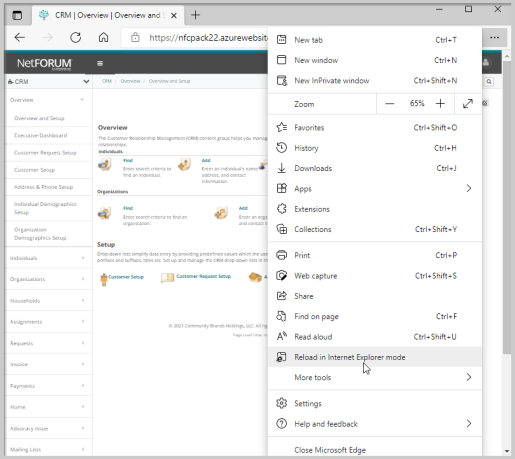Screen dimensions: 515x459
Task: Choose New InPrivate window menu item
Action: [x=375, y=80]
